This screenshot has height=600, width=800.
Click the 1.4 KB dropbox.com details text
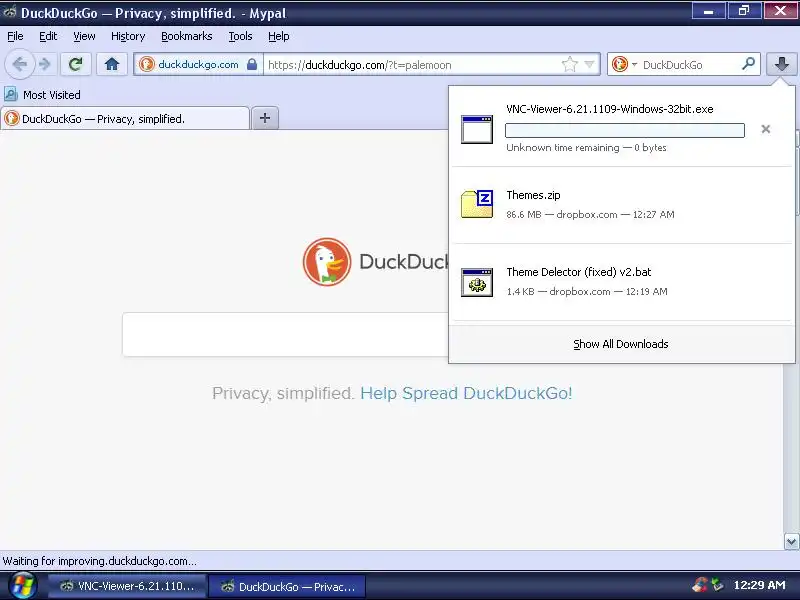[x=587, y=291]
